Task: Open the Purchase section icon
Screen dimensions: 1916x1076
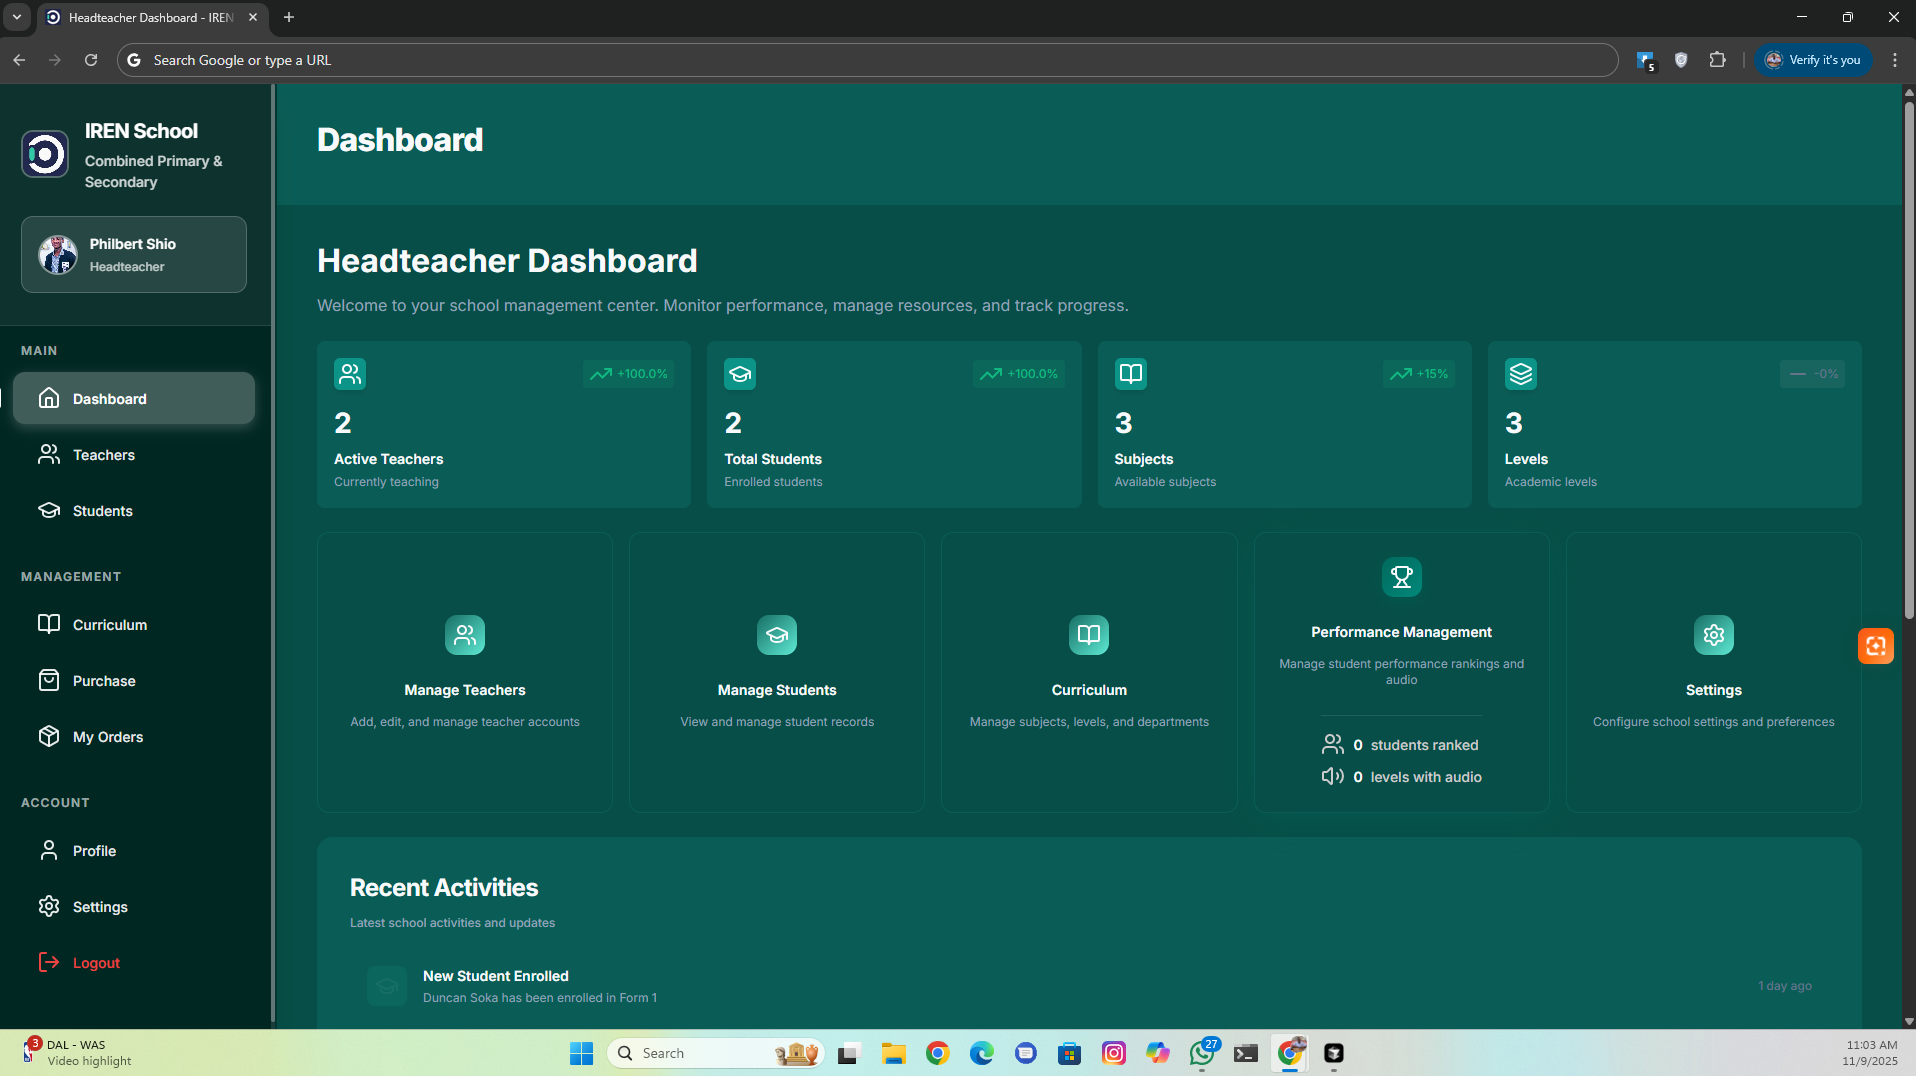Action: (50, 680)
